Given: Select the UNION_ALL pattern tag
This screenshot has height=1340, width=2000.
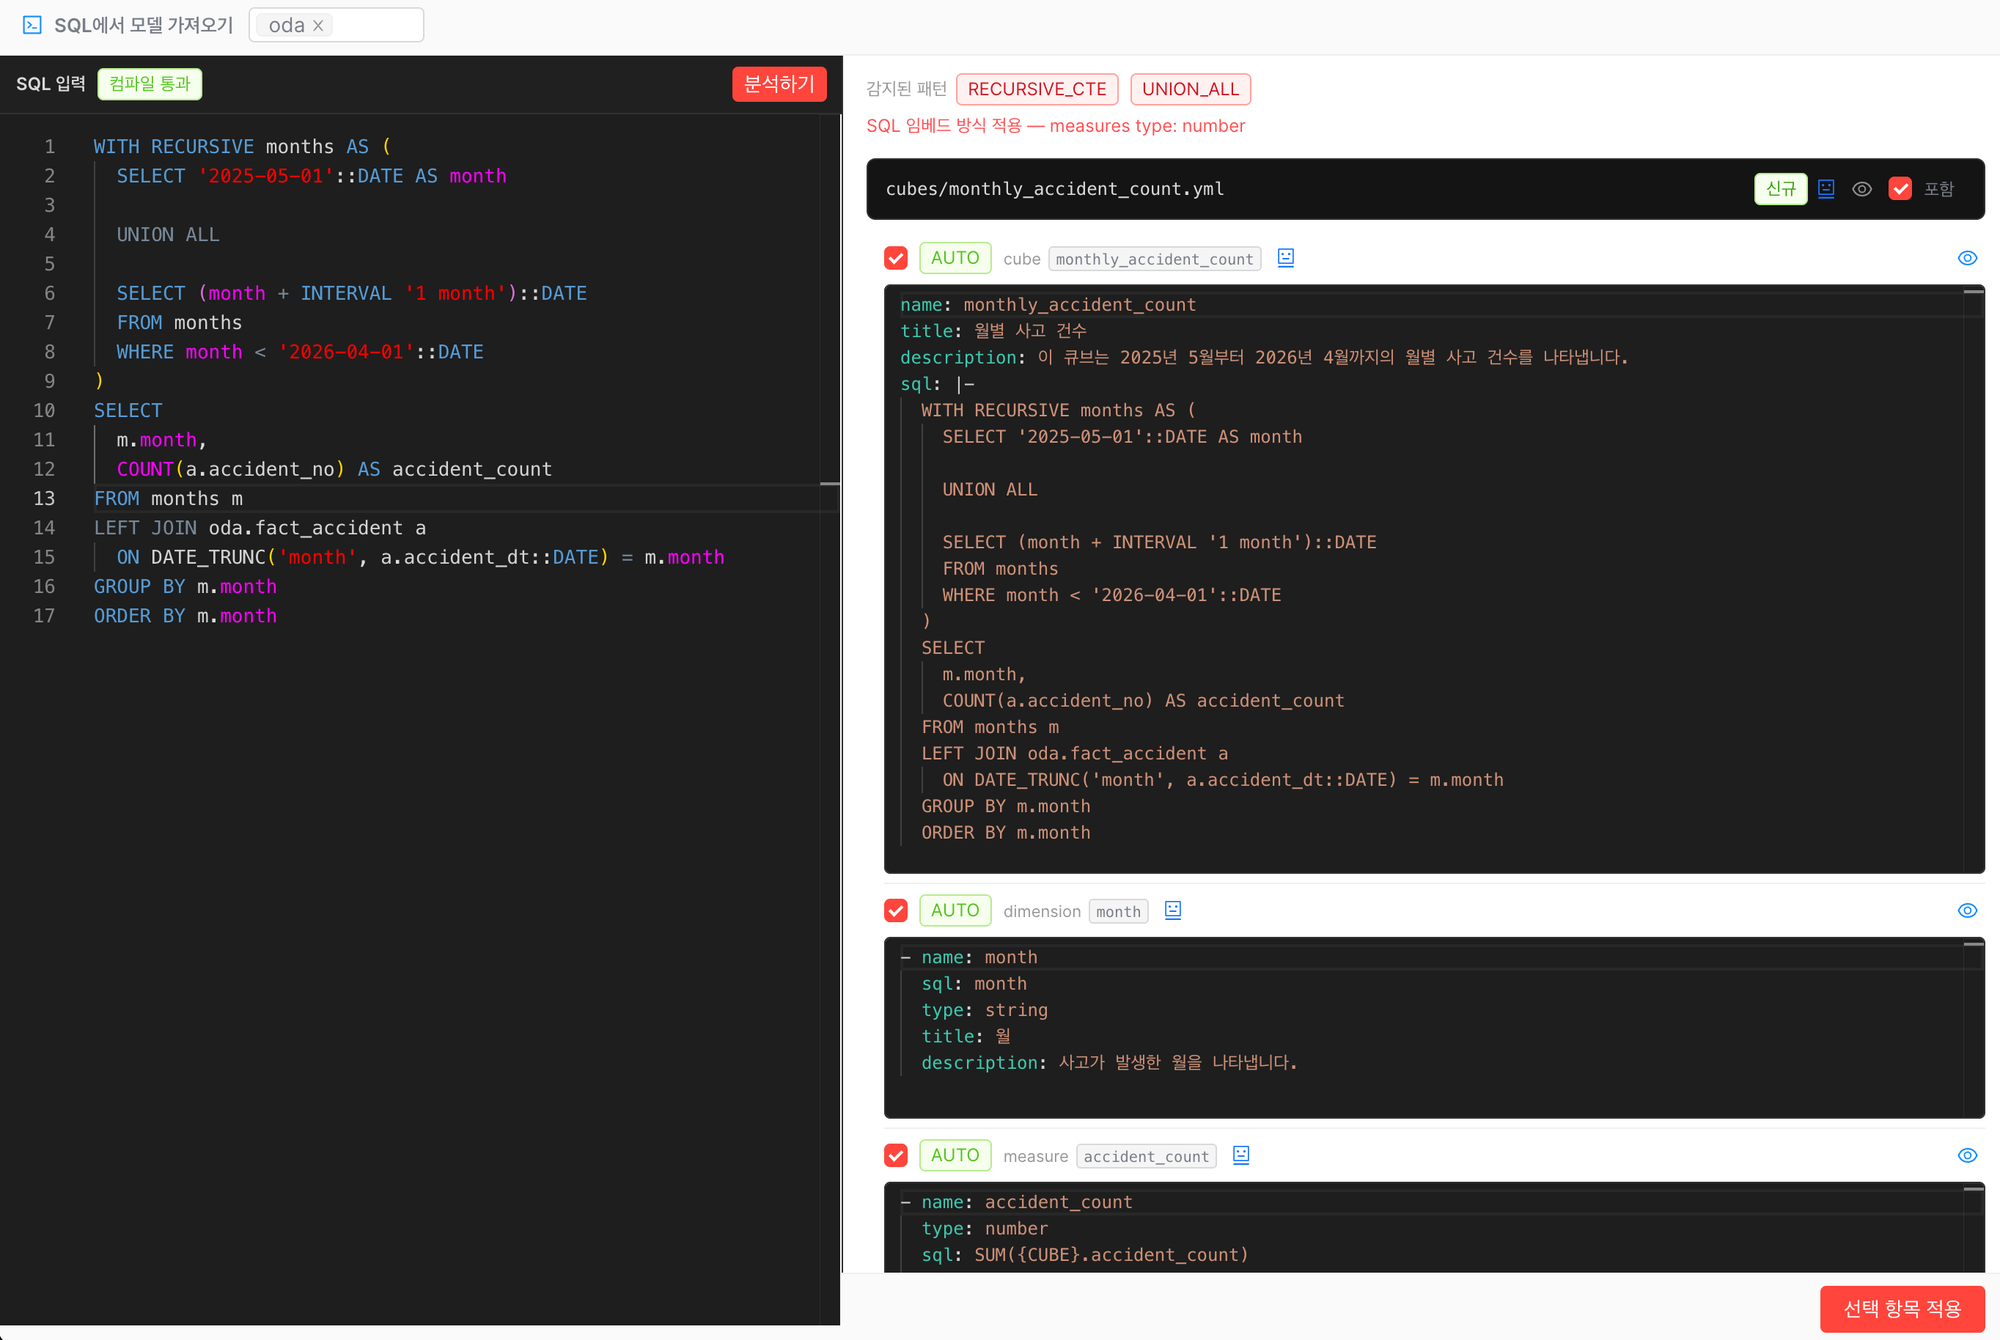Looking at the screenshot, I should click(x=1190, y=89).
